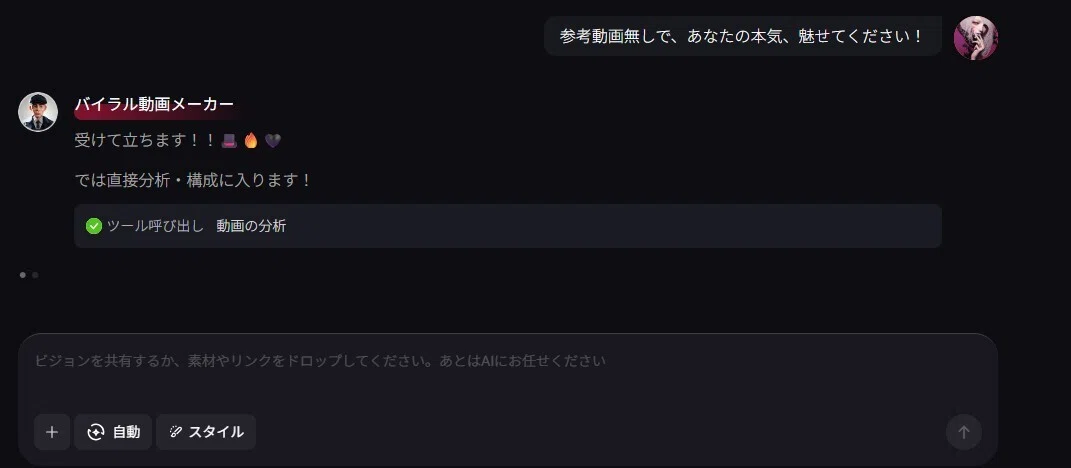
Task: Click the green checkmark on tool call
Action: point(94,226)
